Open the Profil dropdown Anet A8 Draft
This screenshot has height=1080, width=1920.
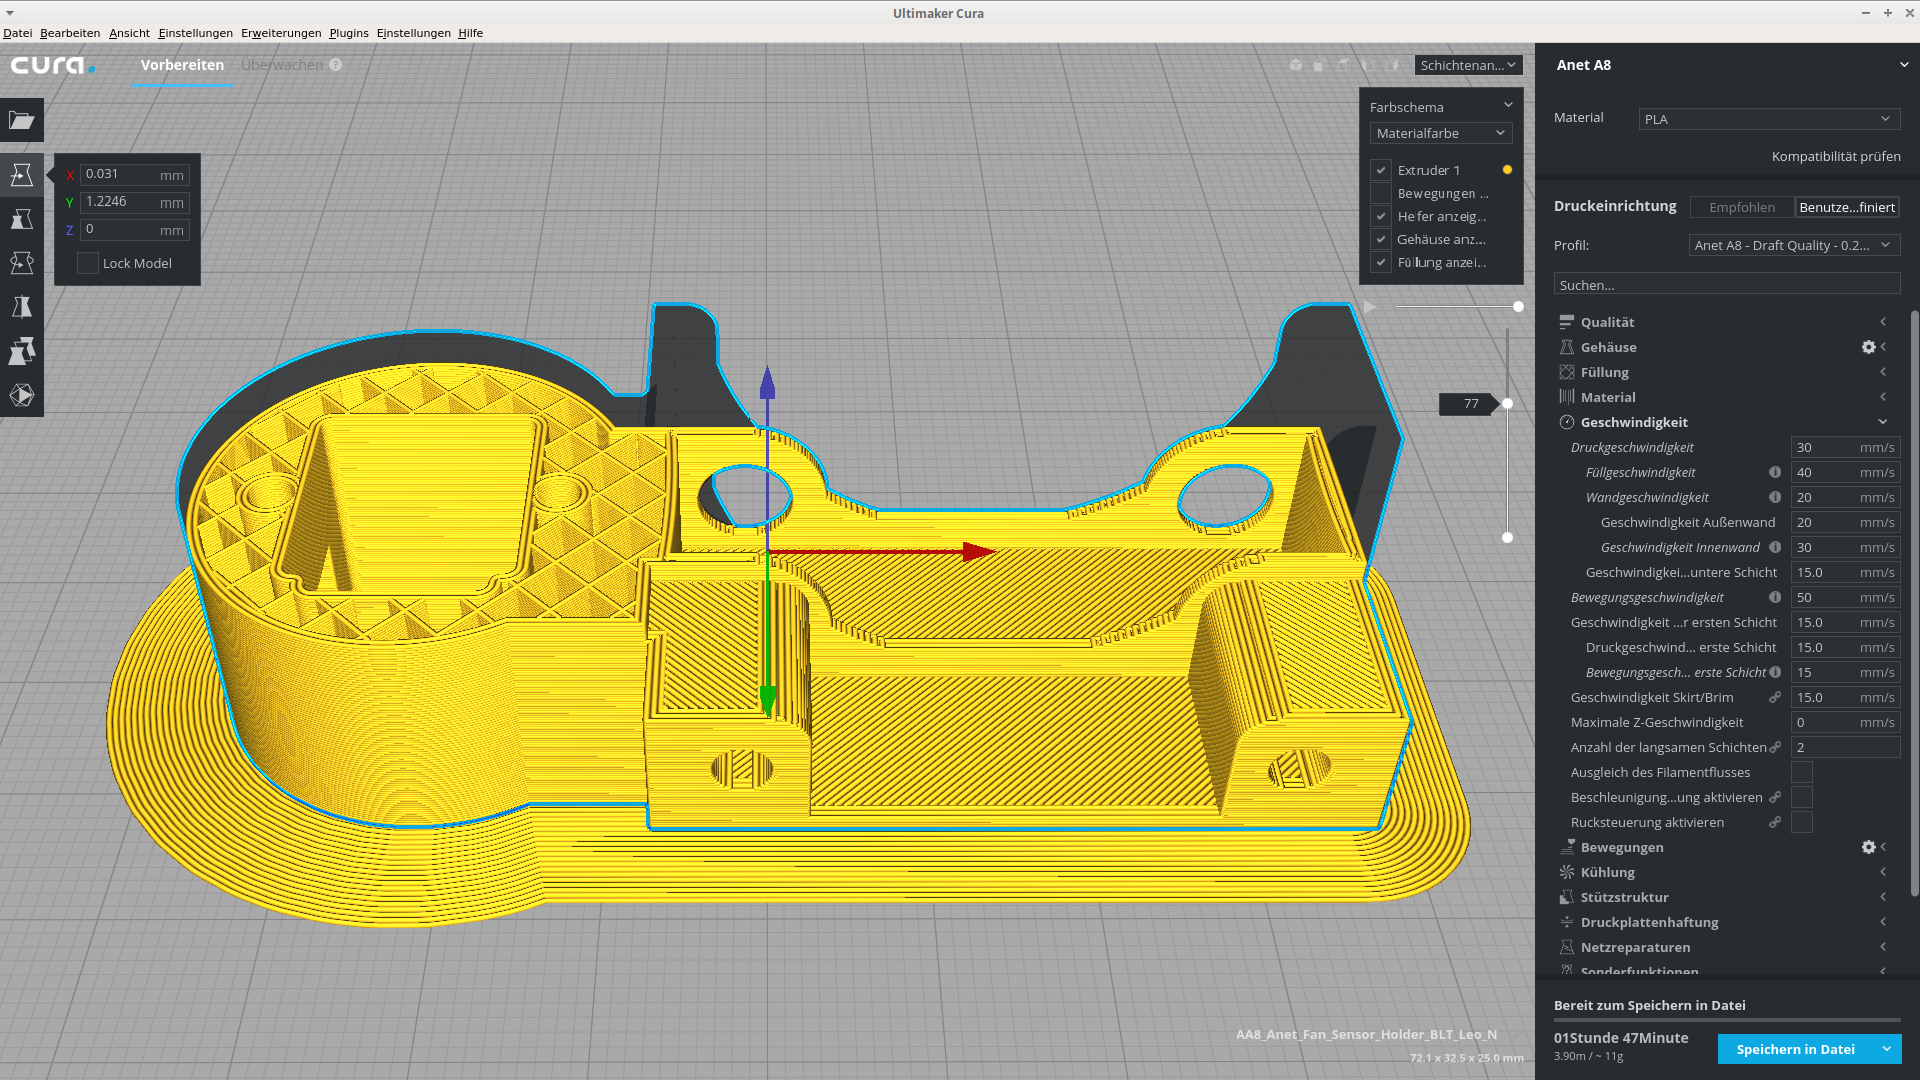pos(1793,245)
